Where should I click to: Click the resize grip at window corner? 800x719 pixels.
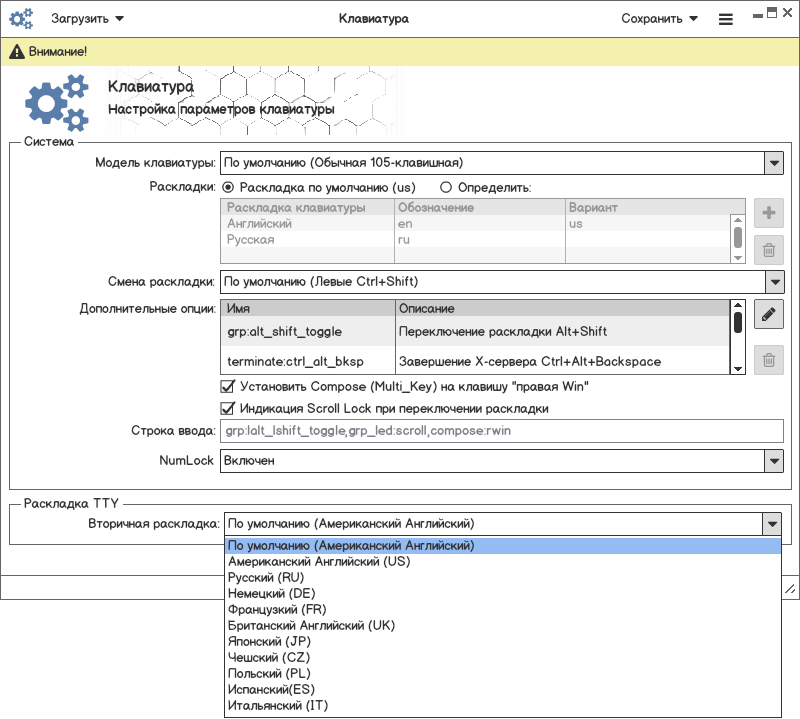[789, 589]
